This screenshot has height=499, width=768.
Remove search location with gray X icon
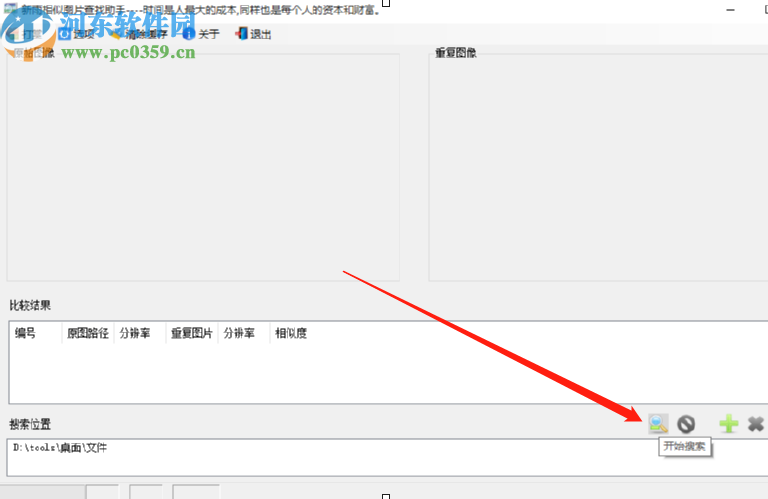756,424
